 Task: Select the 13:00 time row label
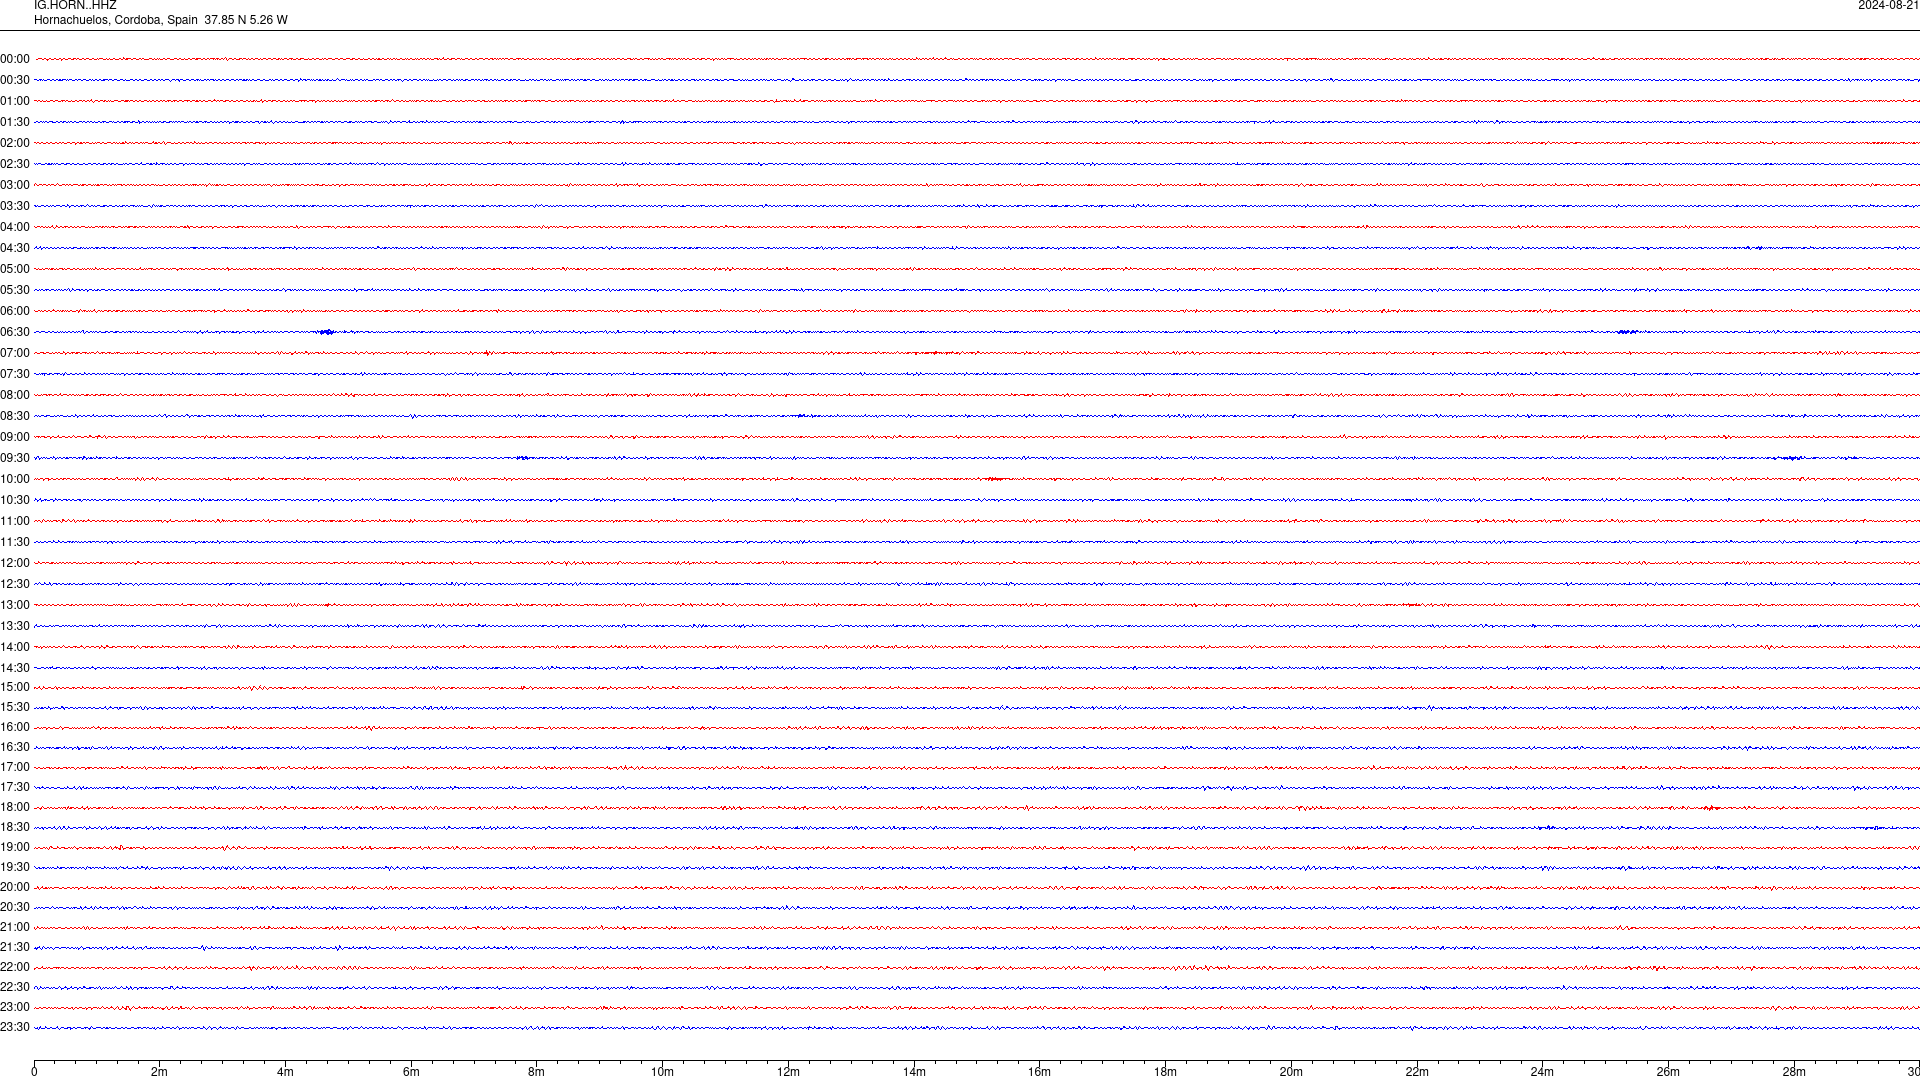point(15,605)
